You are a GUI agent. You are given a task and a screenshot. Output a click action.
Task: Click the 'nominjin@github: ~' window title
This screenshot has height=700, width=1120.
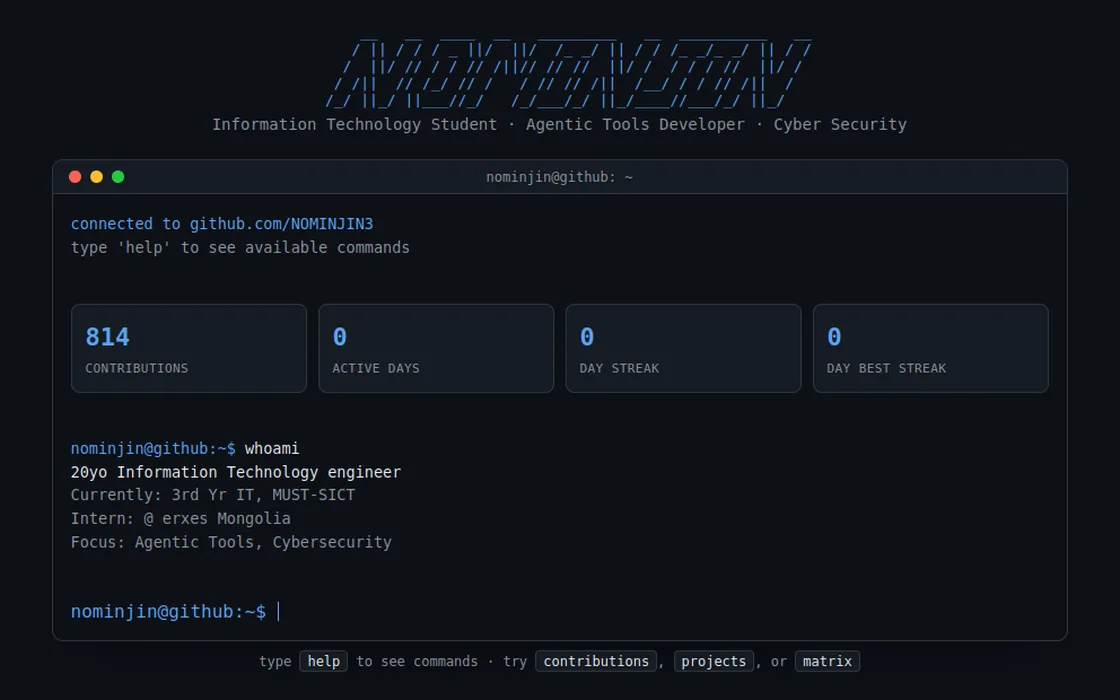[559, 177]
